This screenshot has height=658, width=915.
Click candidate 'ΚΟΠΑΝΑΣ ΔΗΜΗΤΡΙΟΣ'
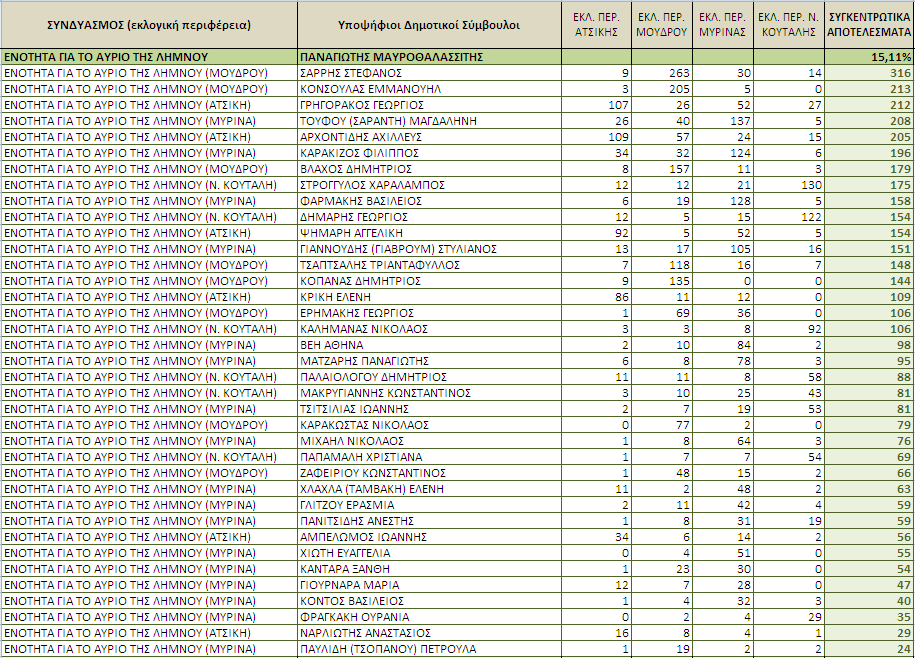360,281
